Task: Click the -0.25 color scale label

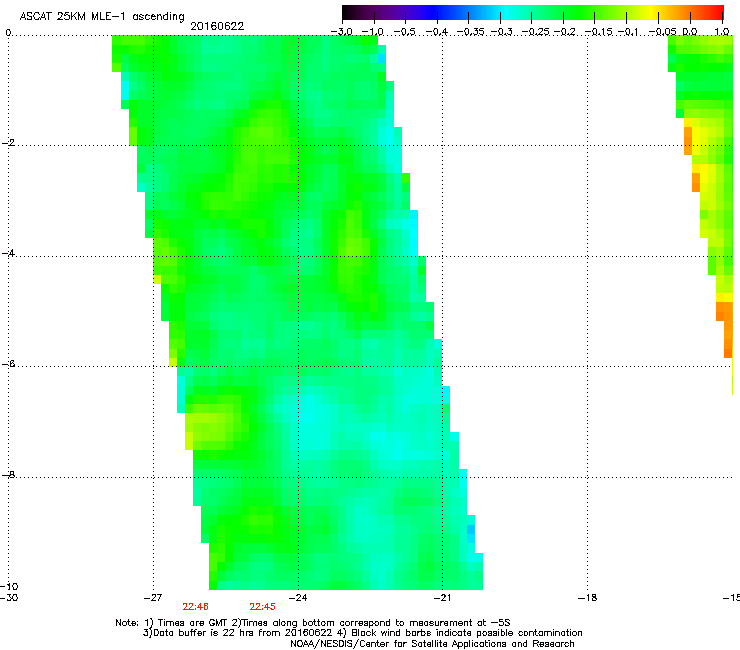Action: (x=536, y=32)
